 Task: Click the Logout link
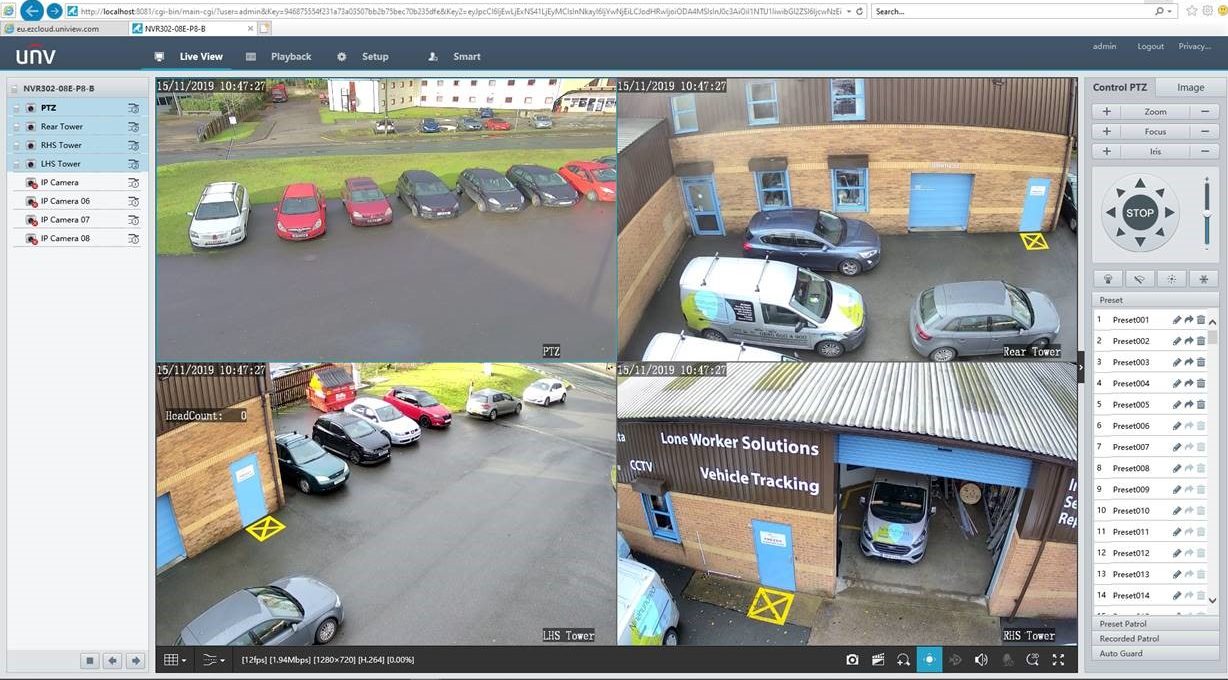point(1150,46)
